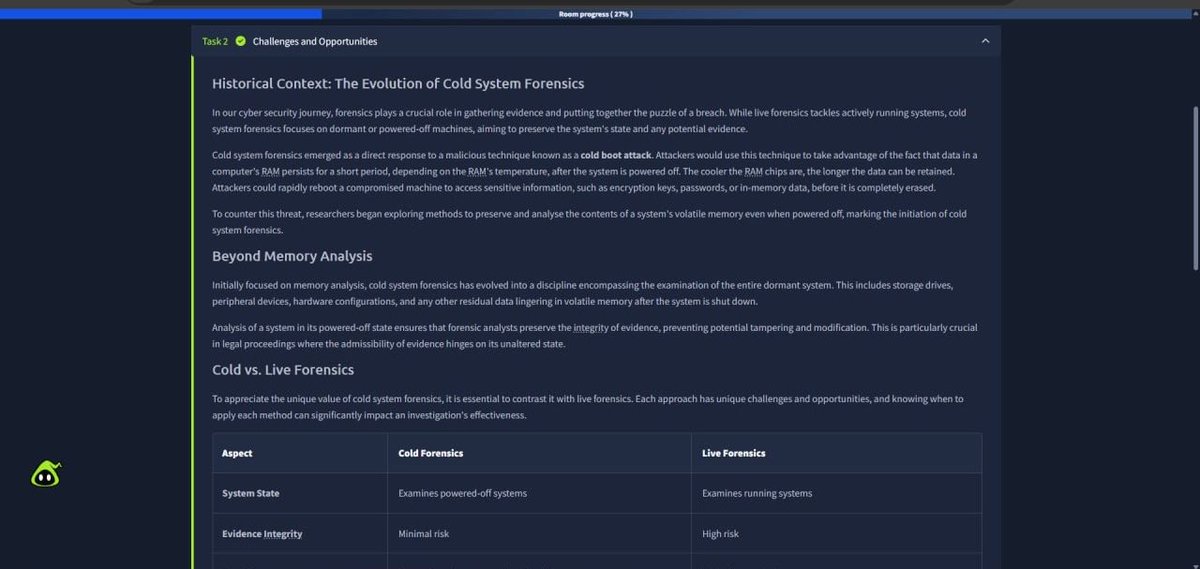
Task: Select the Task 2 label
Action: pyautogui.click(x=215, y=41)
